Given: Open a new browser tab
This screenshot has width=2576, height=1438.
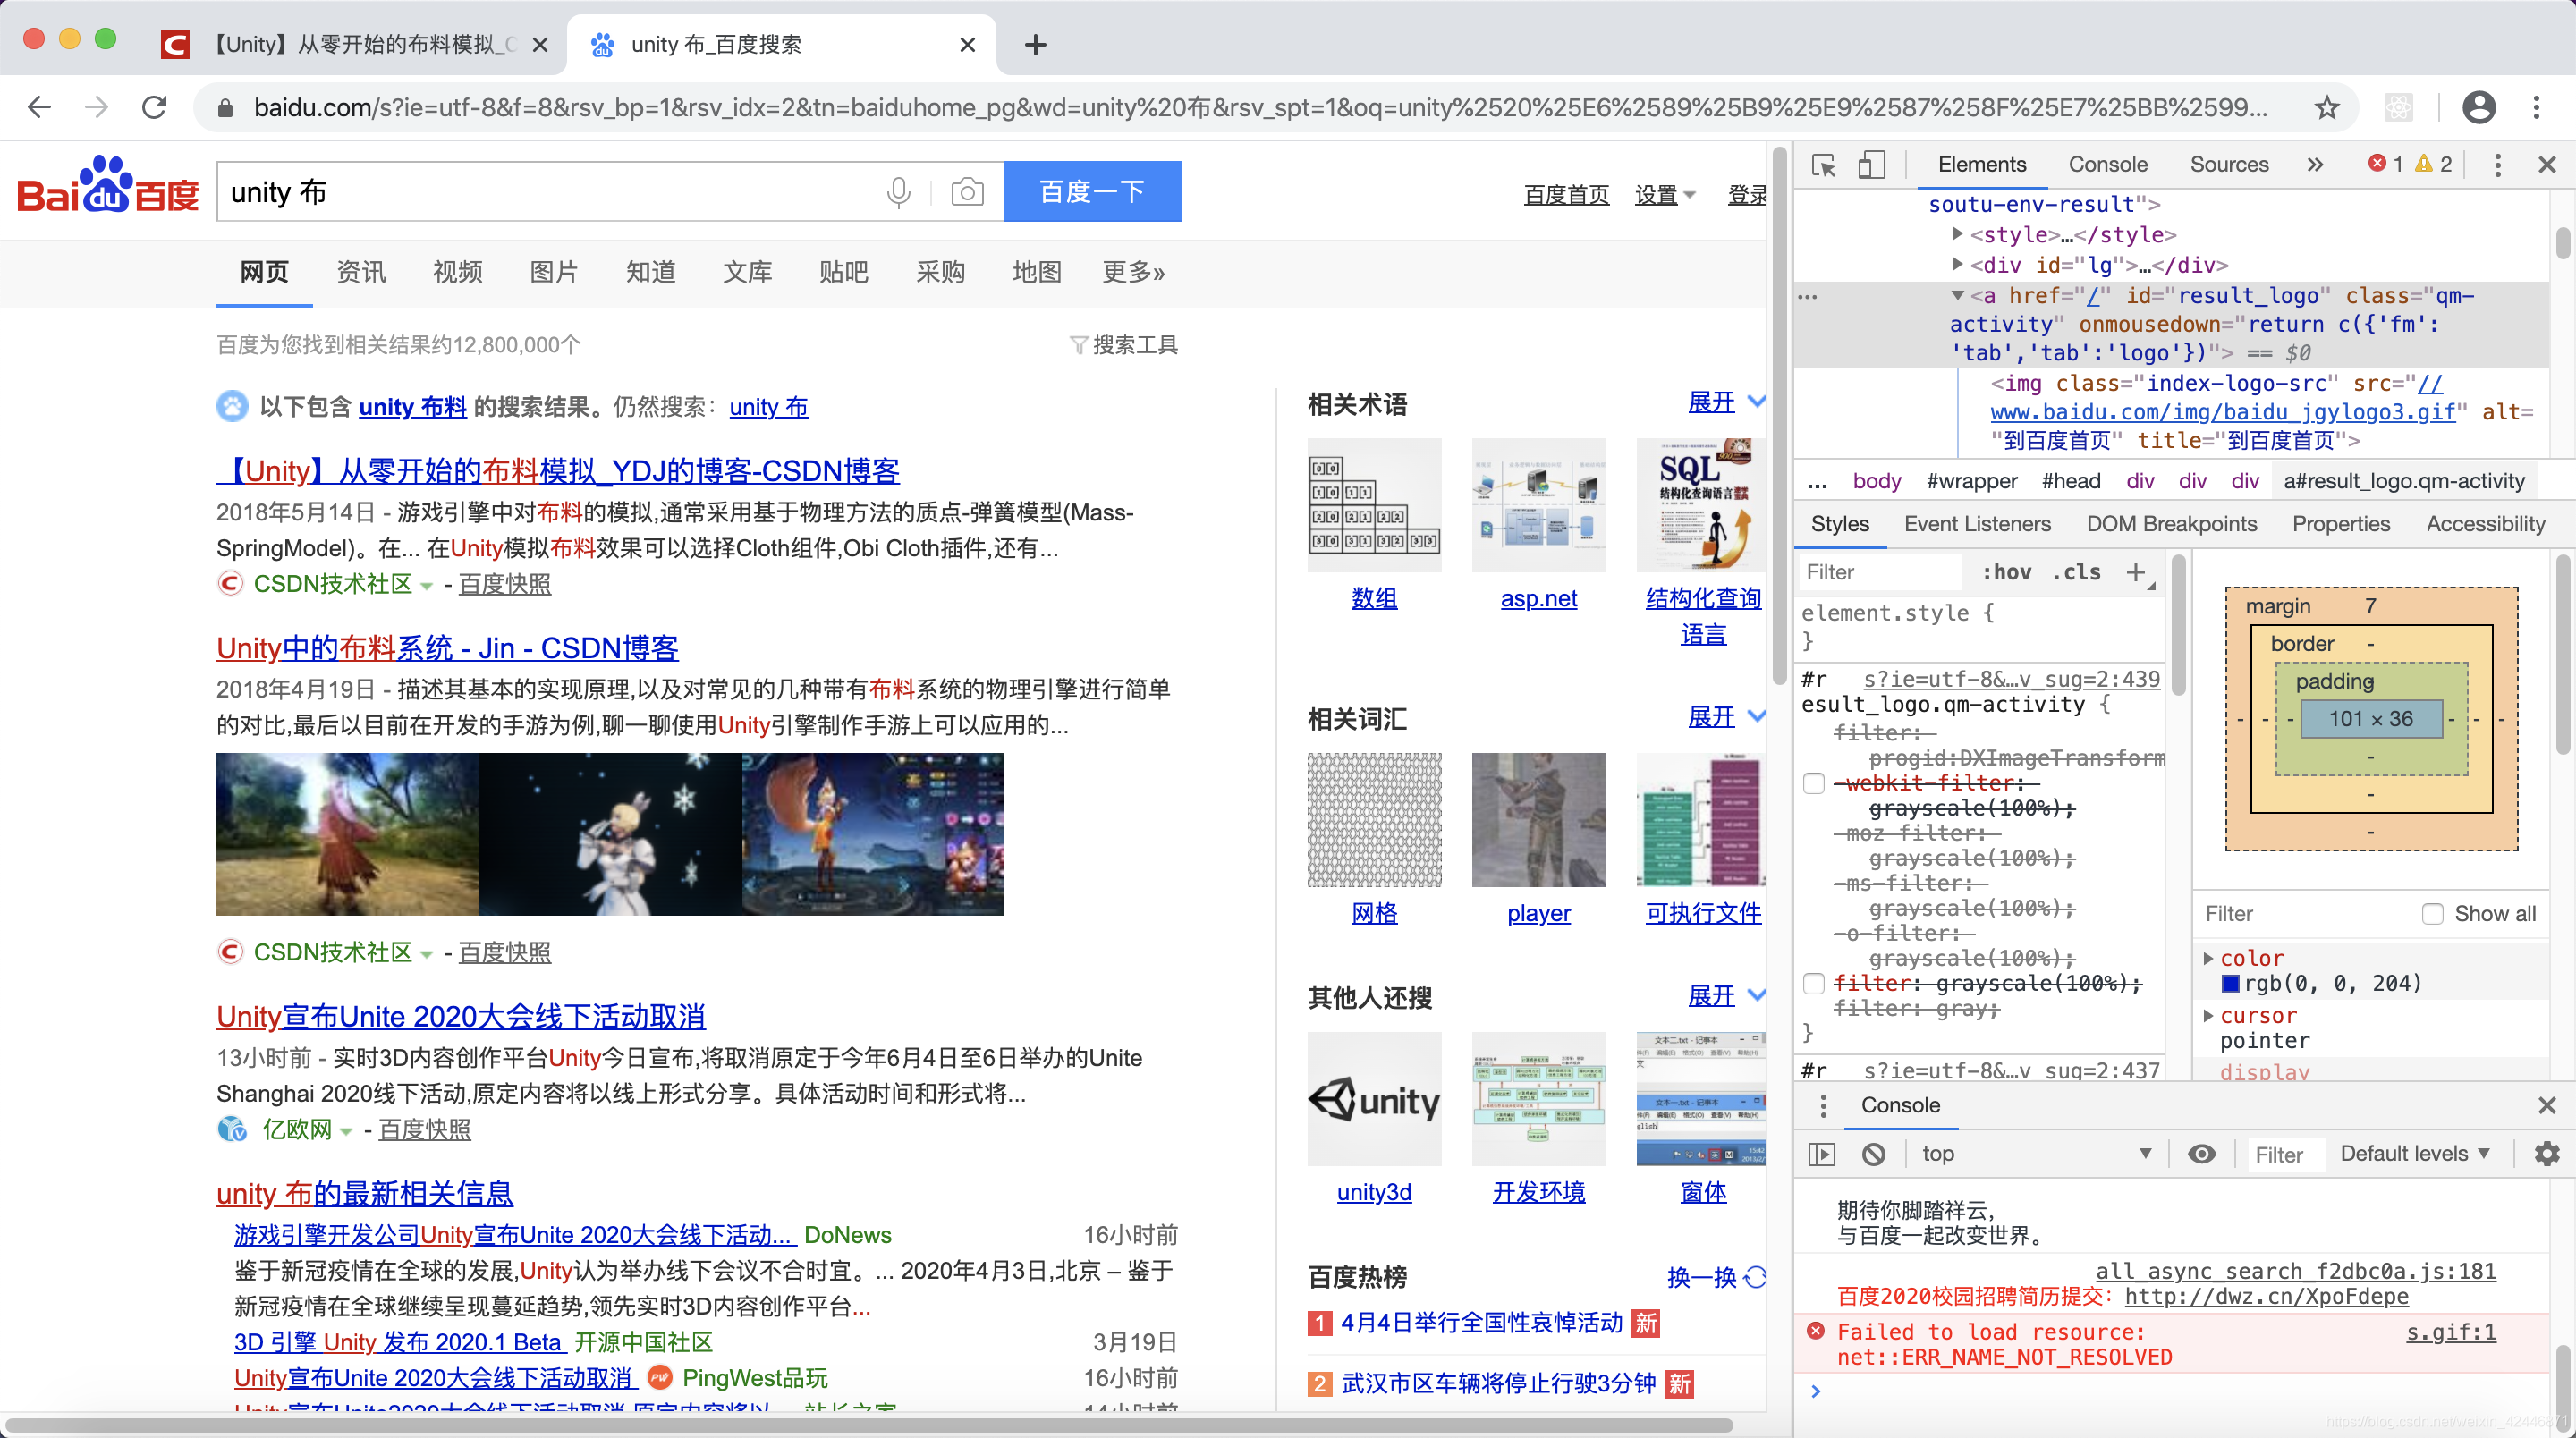Looking at the screenshot, I should tap(1035, 45).
